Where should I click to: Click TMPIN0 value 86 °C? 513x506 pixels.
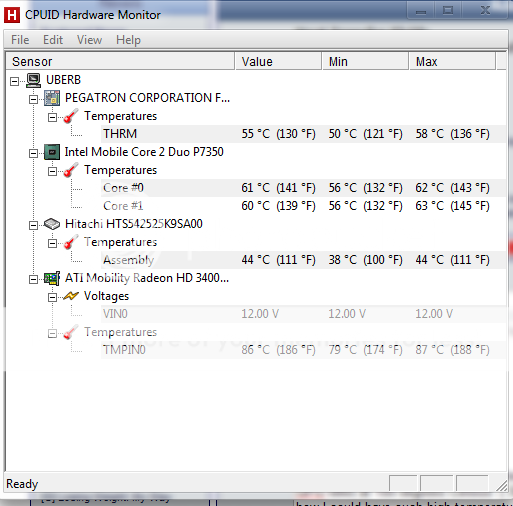pos(278,350)
